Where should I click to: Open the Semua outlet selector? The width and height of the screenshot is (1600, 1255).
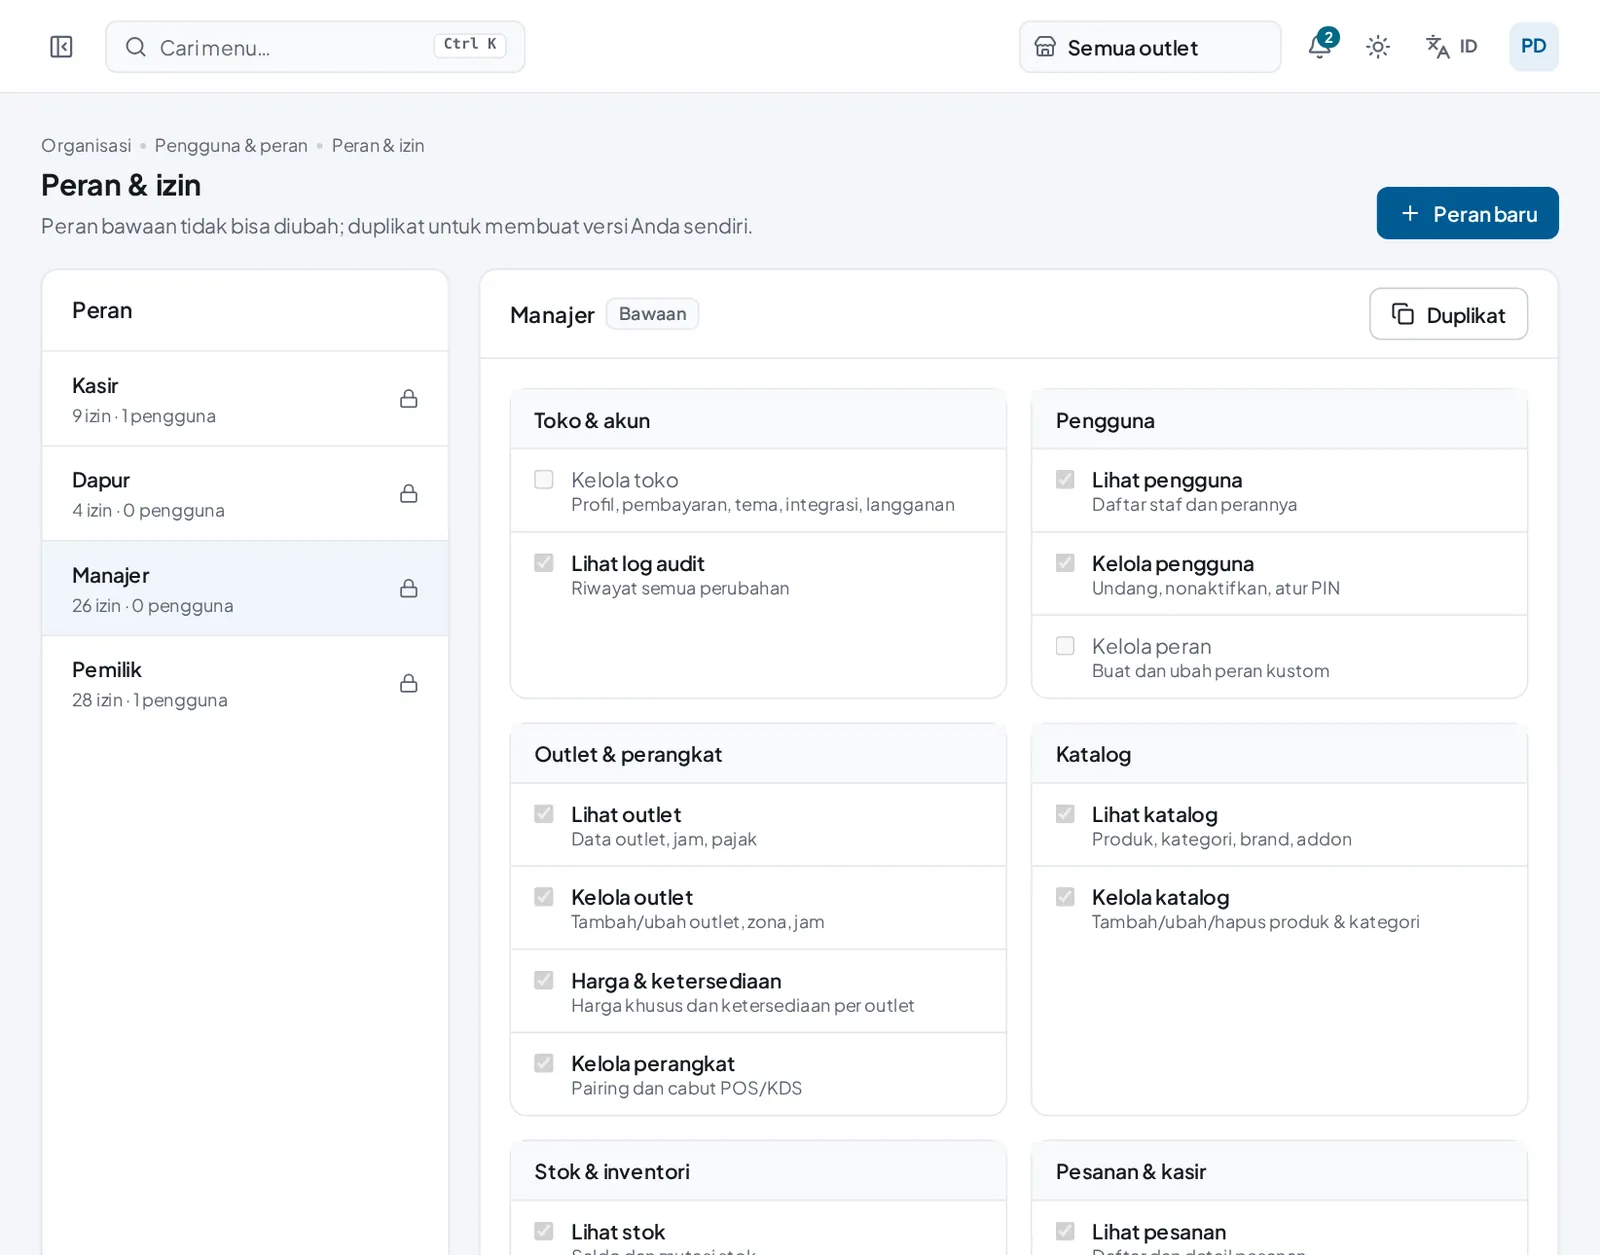click(x=1150, y=47)
